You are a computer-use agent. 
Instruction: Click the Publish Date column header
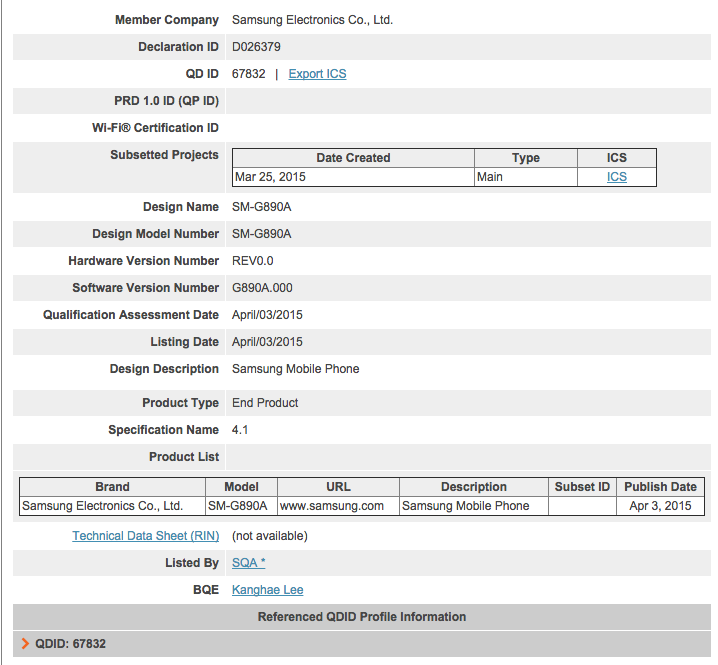tap(660, 487)
